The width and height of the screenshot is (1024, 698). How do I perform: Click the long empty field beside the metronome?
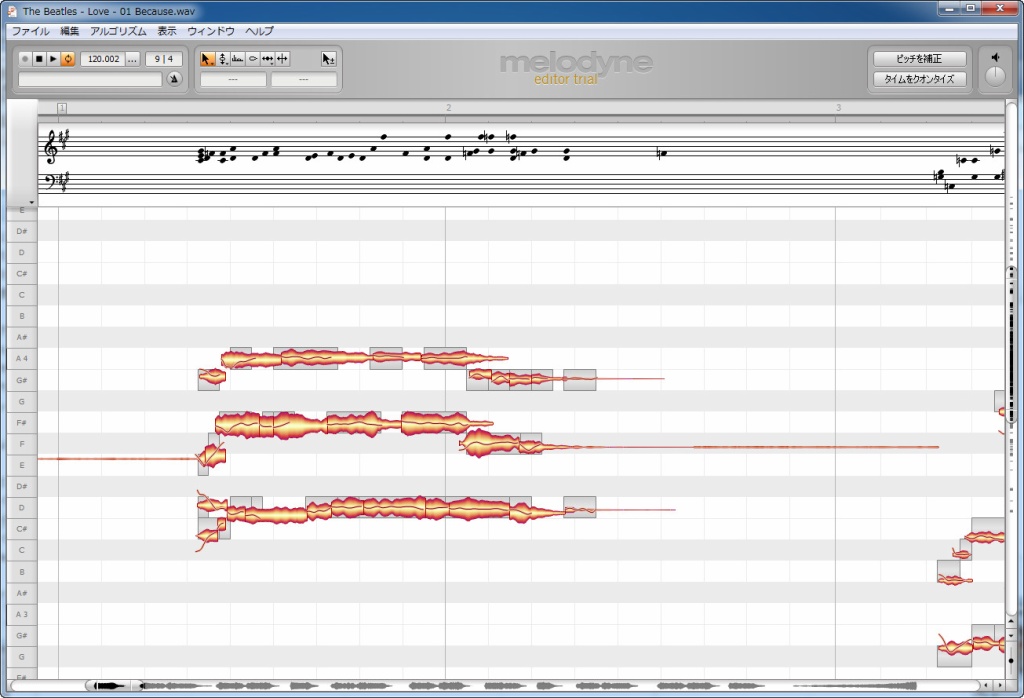[x=90, y=79]
